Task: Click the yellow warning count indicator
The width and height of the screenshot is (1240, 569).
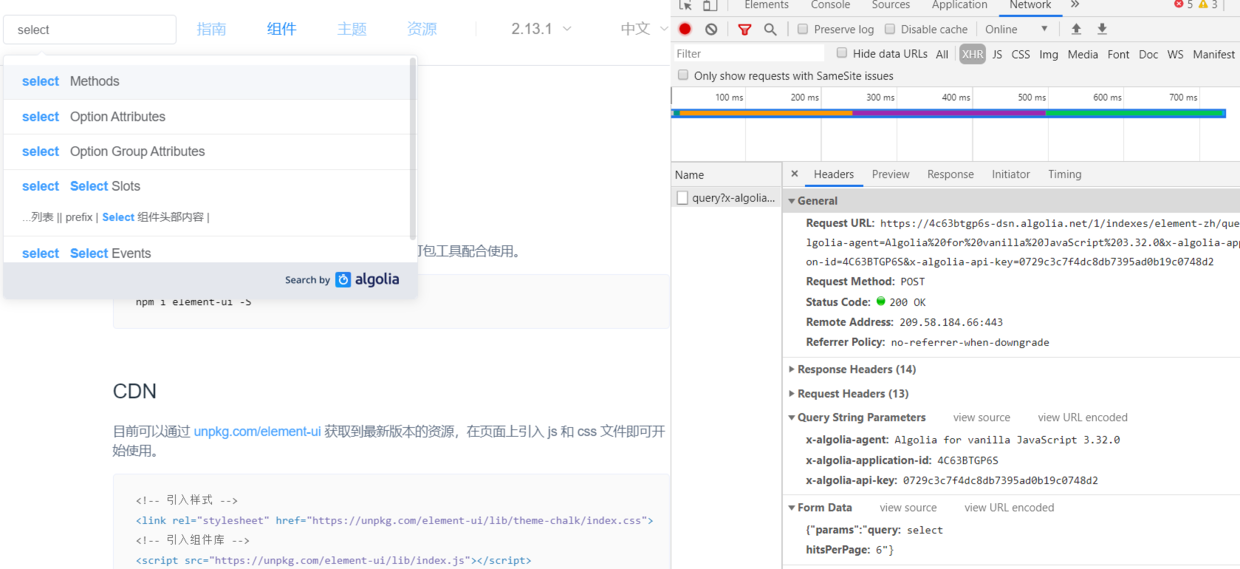Action: click(1208, 5)
